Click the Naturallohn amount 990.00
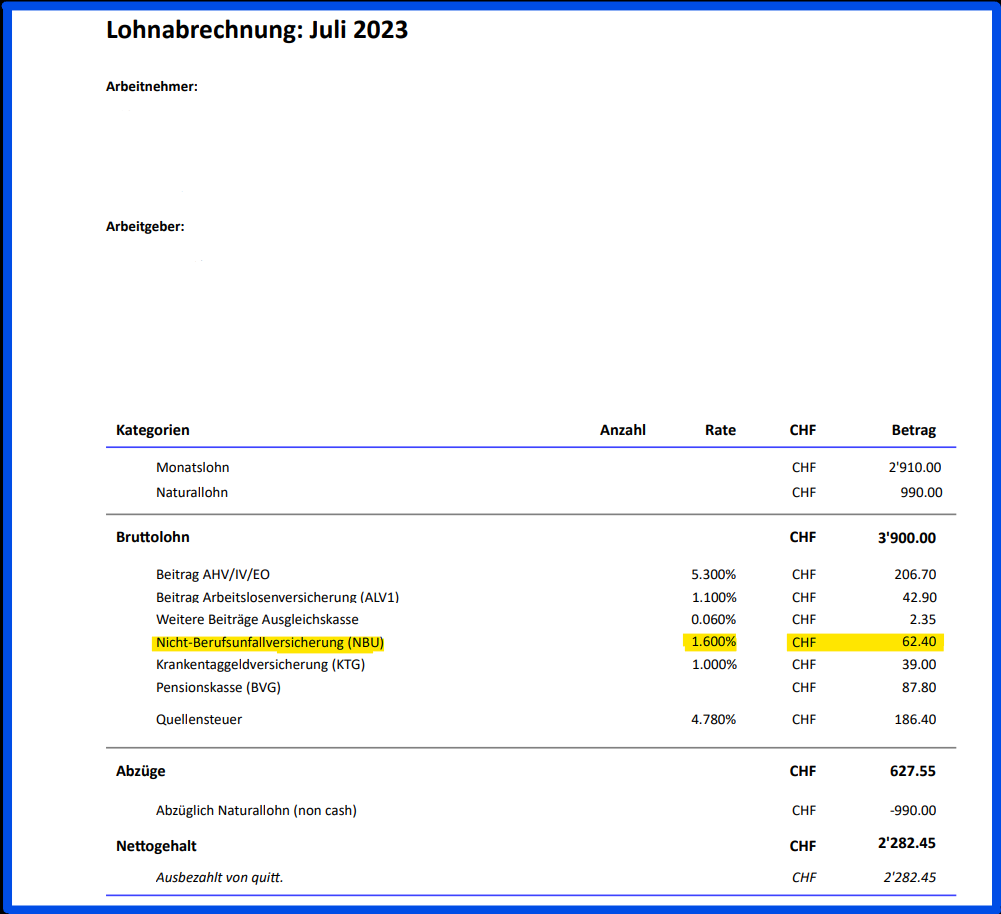Viewport: 1001px width, 914px height. (918, 492)
